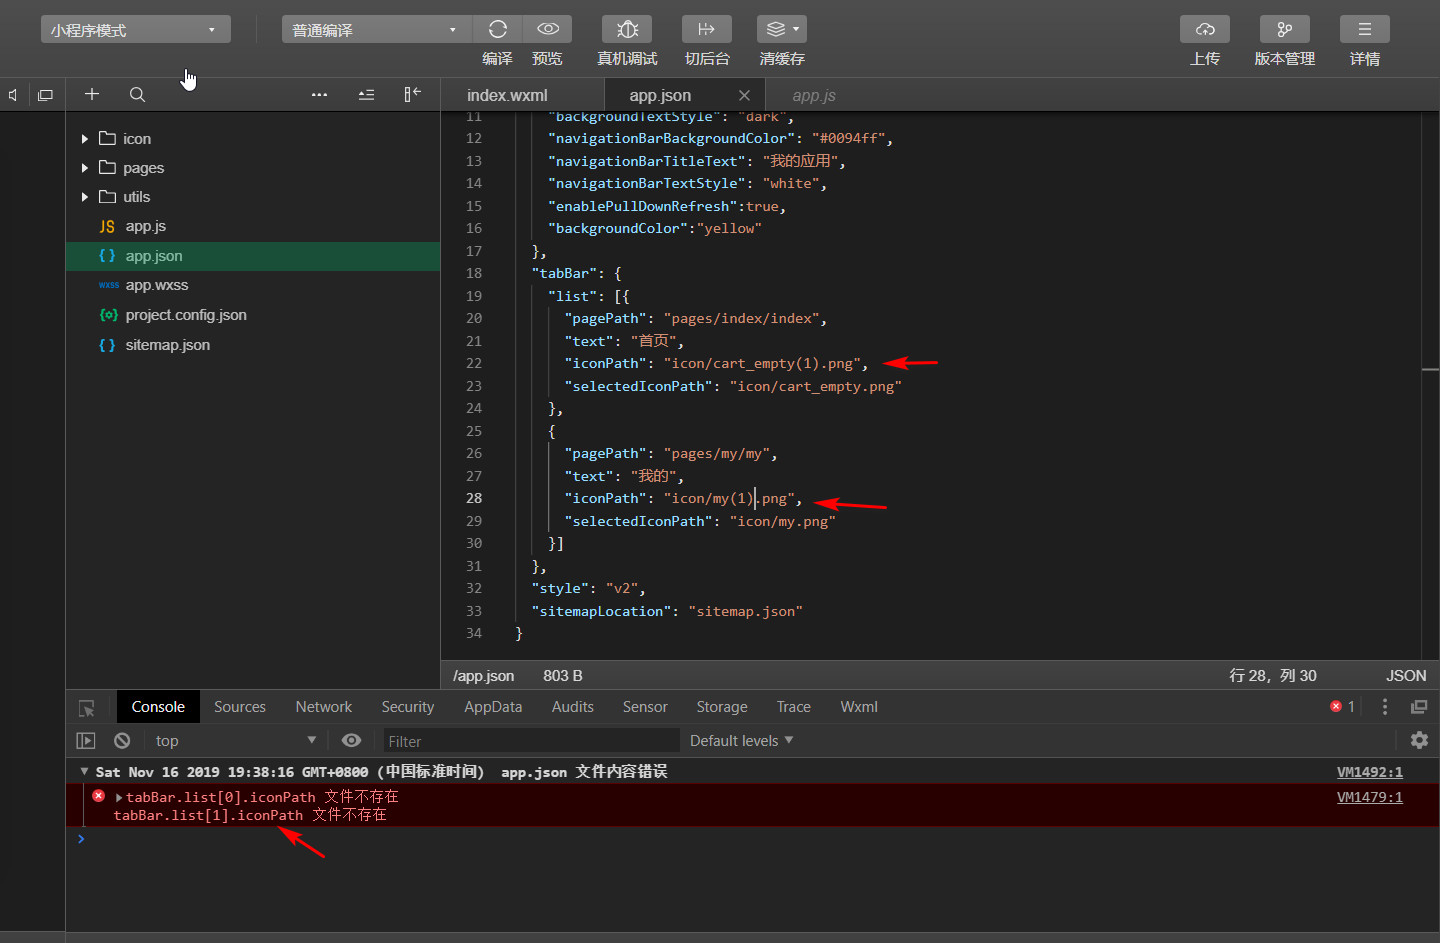Click the 编译 compile icon

coord(497,29)
